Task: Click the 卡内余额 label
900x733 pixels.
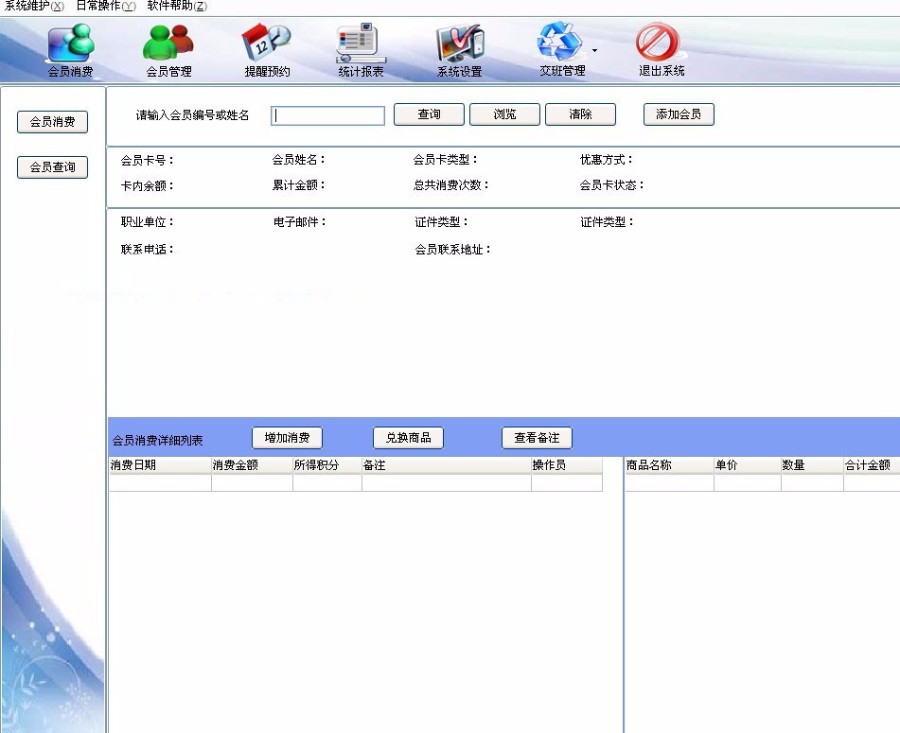Action: pyautogui.click(x=148, y=186)
